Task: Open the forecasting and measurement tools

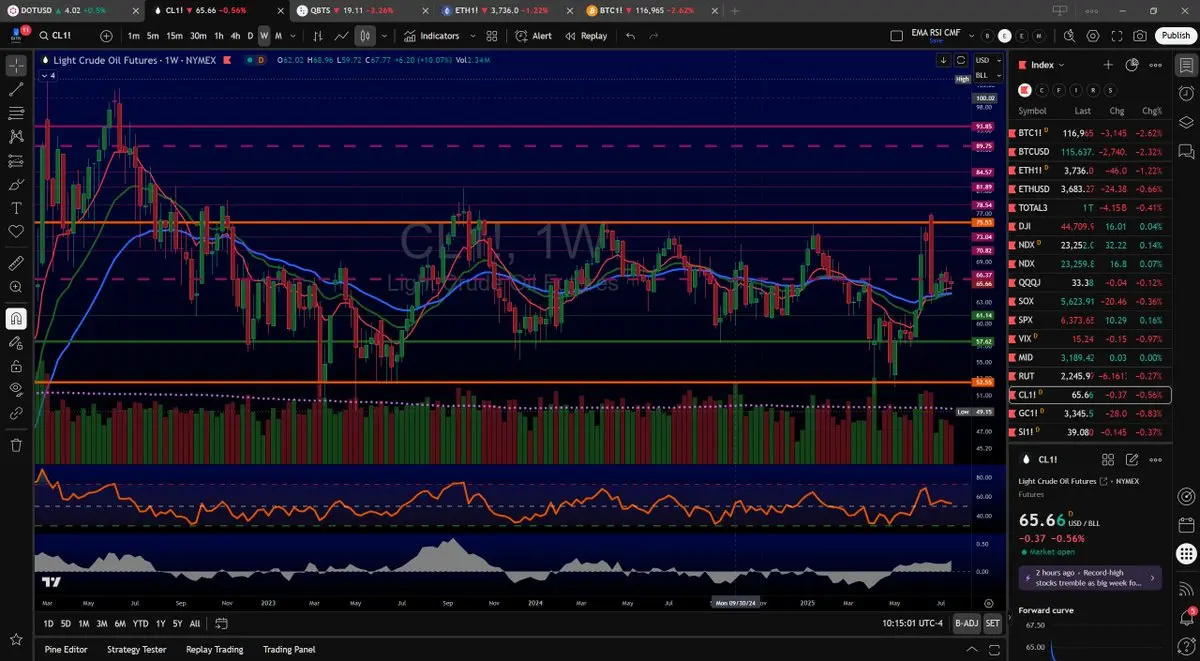Action: pos(16,161)
